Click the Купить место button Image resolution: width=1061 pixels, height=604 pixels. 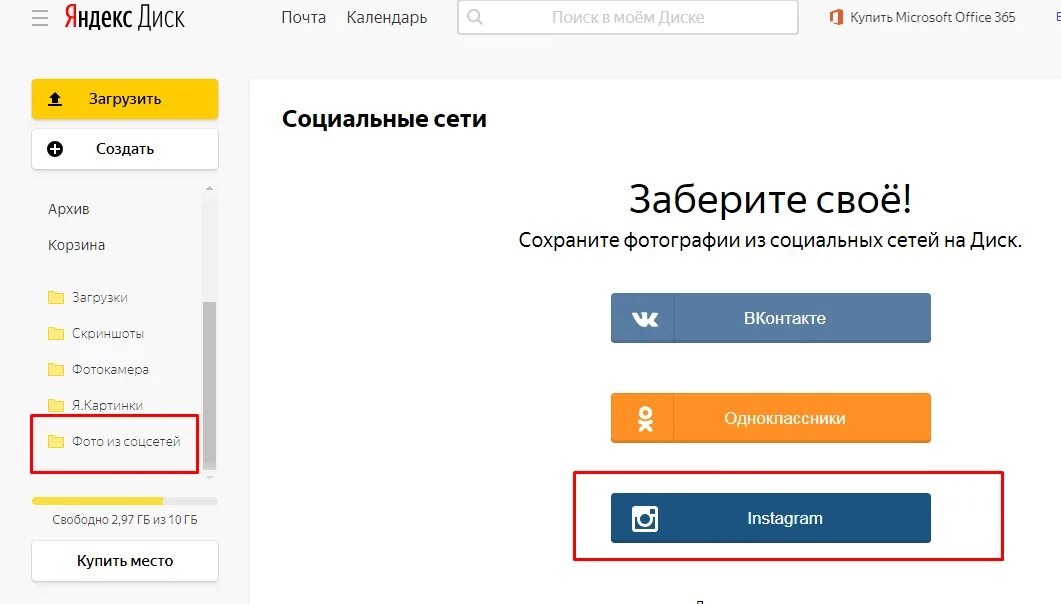125,561
